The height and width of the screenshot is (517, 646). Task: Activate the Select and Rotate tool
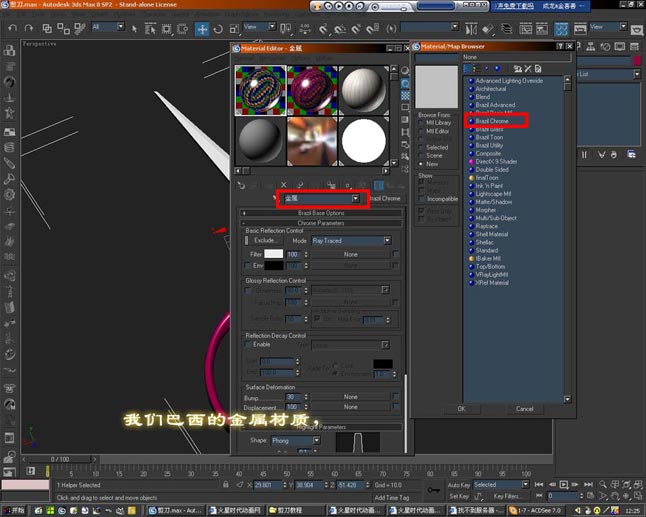click(x=218, y=29)
